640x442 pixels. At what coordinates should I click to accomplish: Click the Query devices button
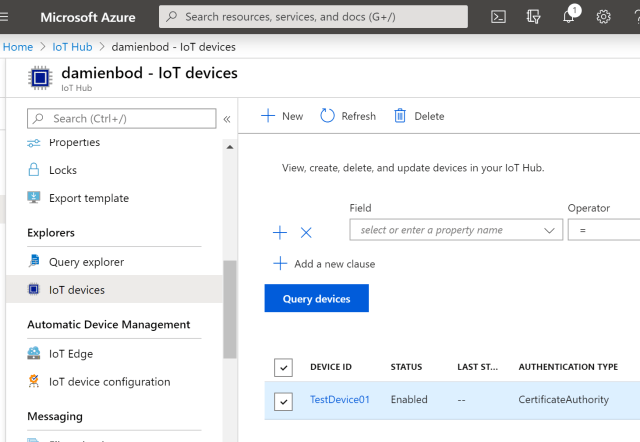316,298
